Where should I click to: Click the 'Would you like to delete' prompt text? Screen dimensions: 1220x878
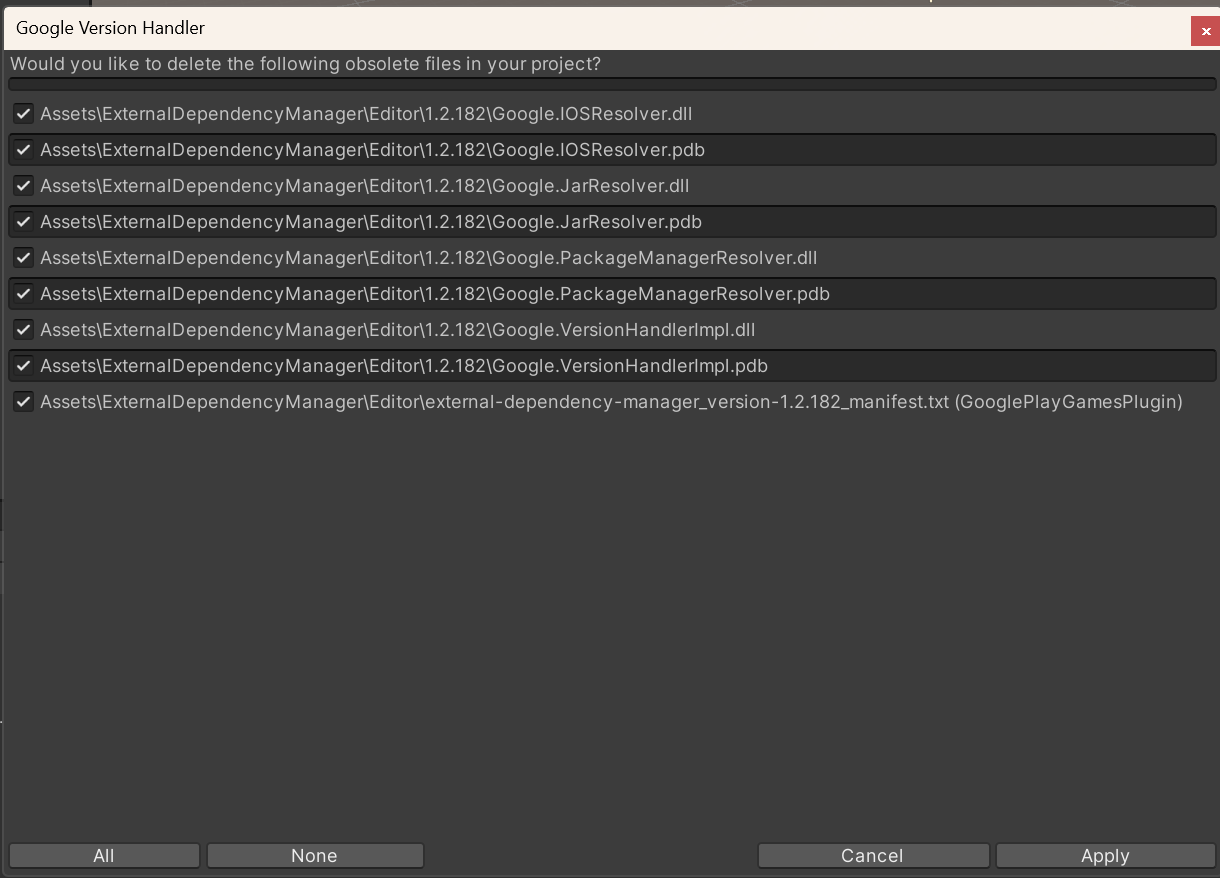click(305, 64)
